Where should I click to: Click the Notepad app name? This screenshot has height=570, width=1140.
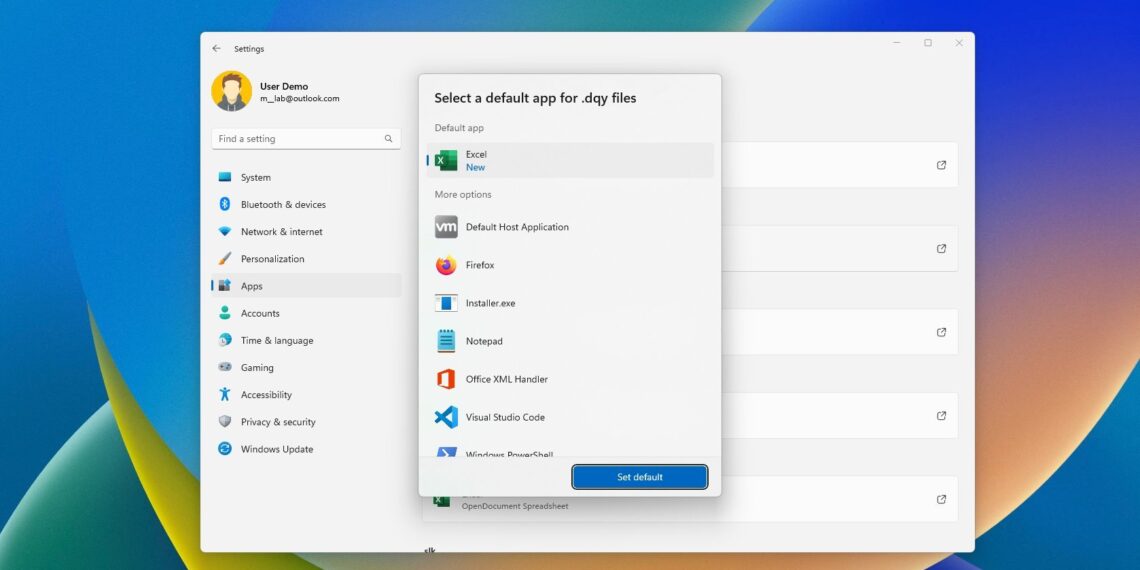pos(484,341)
